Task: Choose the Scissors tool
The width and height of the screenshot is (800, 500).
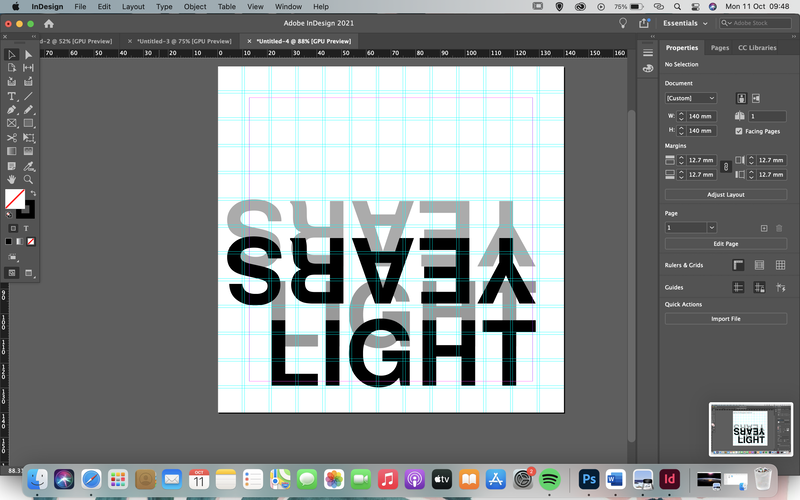Action: (x=11, y=137)
